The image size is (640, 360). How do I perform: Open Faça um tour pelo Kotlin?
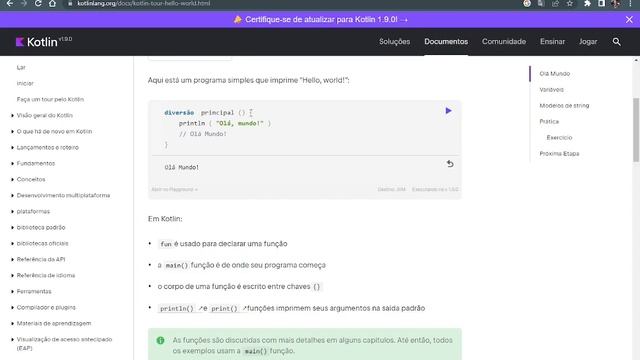[50, 99]
